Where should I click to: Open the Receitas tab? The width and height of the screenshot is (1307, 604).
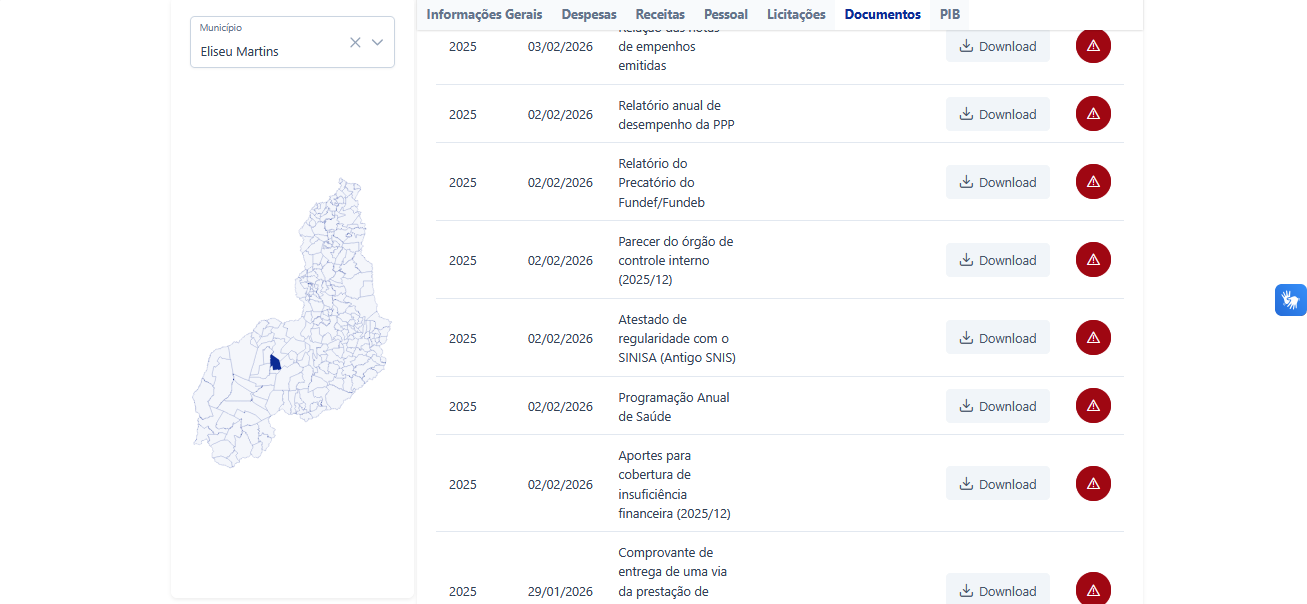pyautogui.click(x=660, y=14)
